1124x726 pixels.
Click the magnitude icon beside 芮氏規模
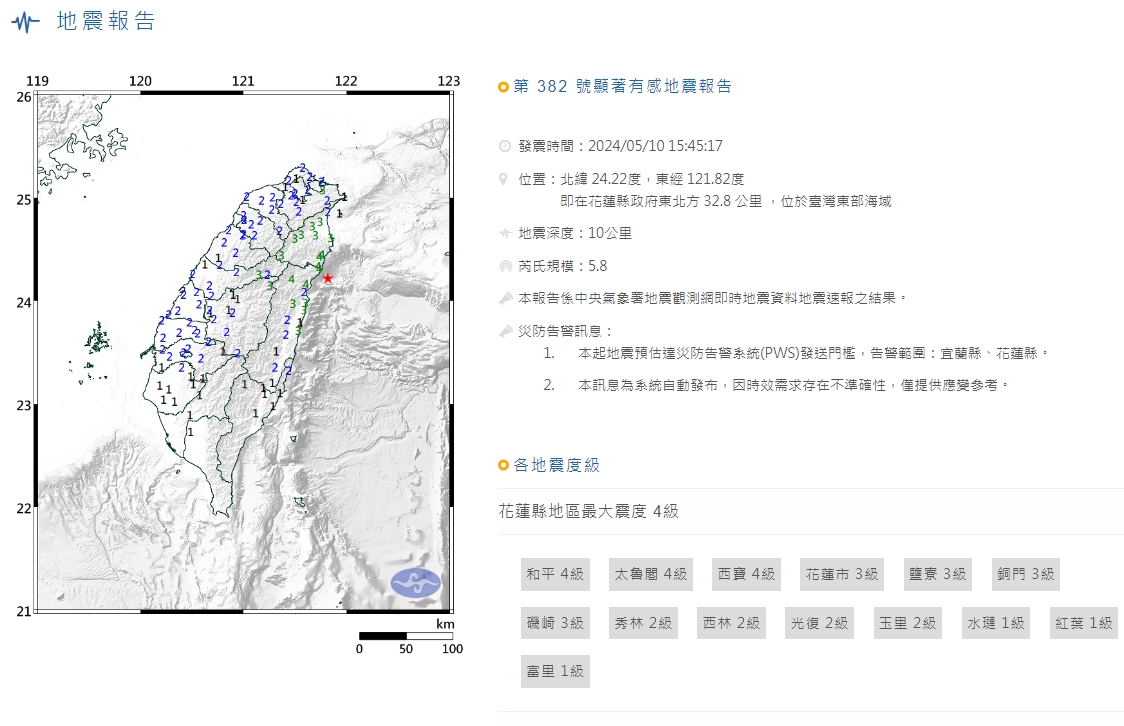(504, 266)
